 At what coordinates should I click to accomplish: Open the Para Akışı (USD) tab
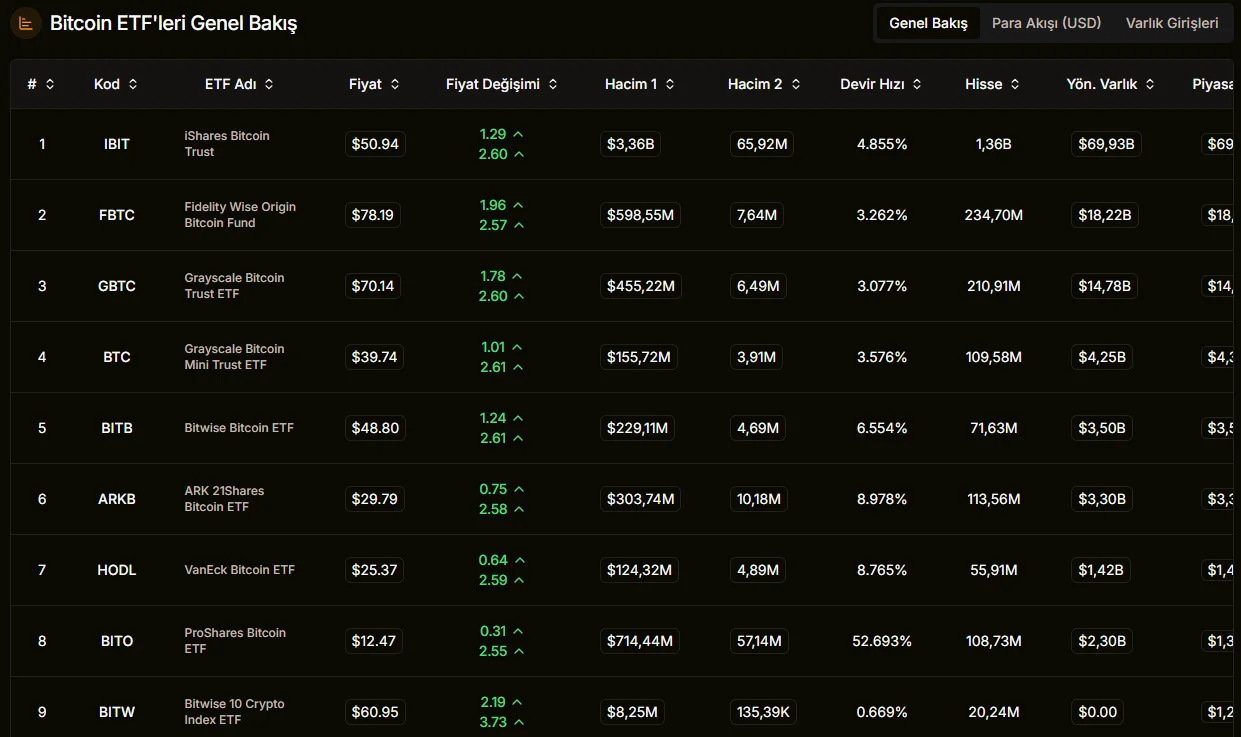1046,23
